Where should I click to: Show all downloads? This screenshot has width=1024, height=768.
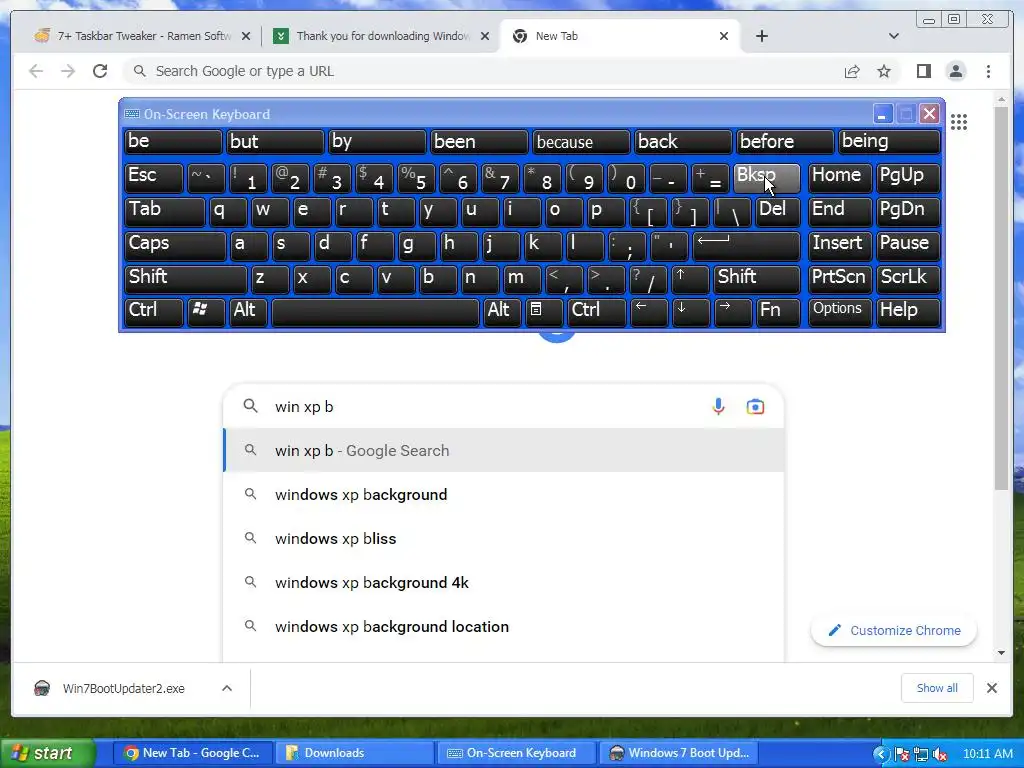(x=936, y=688)
